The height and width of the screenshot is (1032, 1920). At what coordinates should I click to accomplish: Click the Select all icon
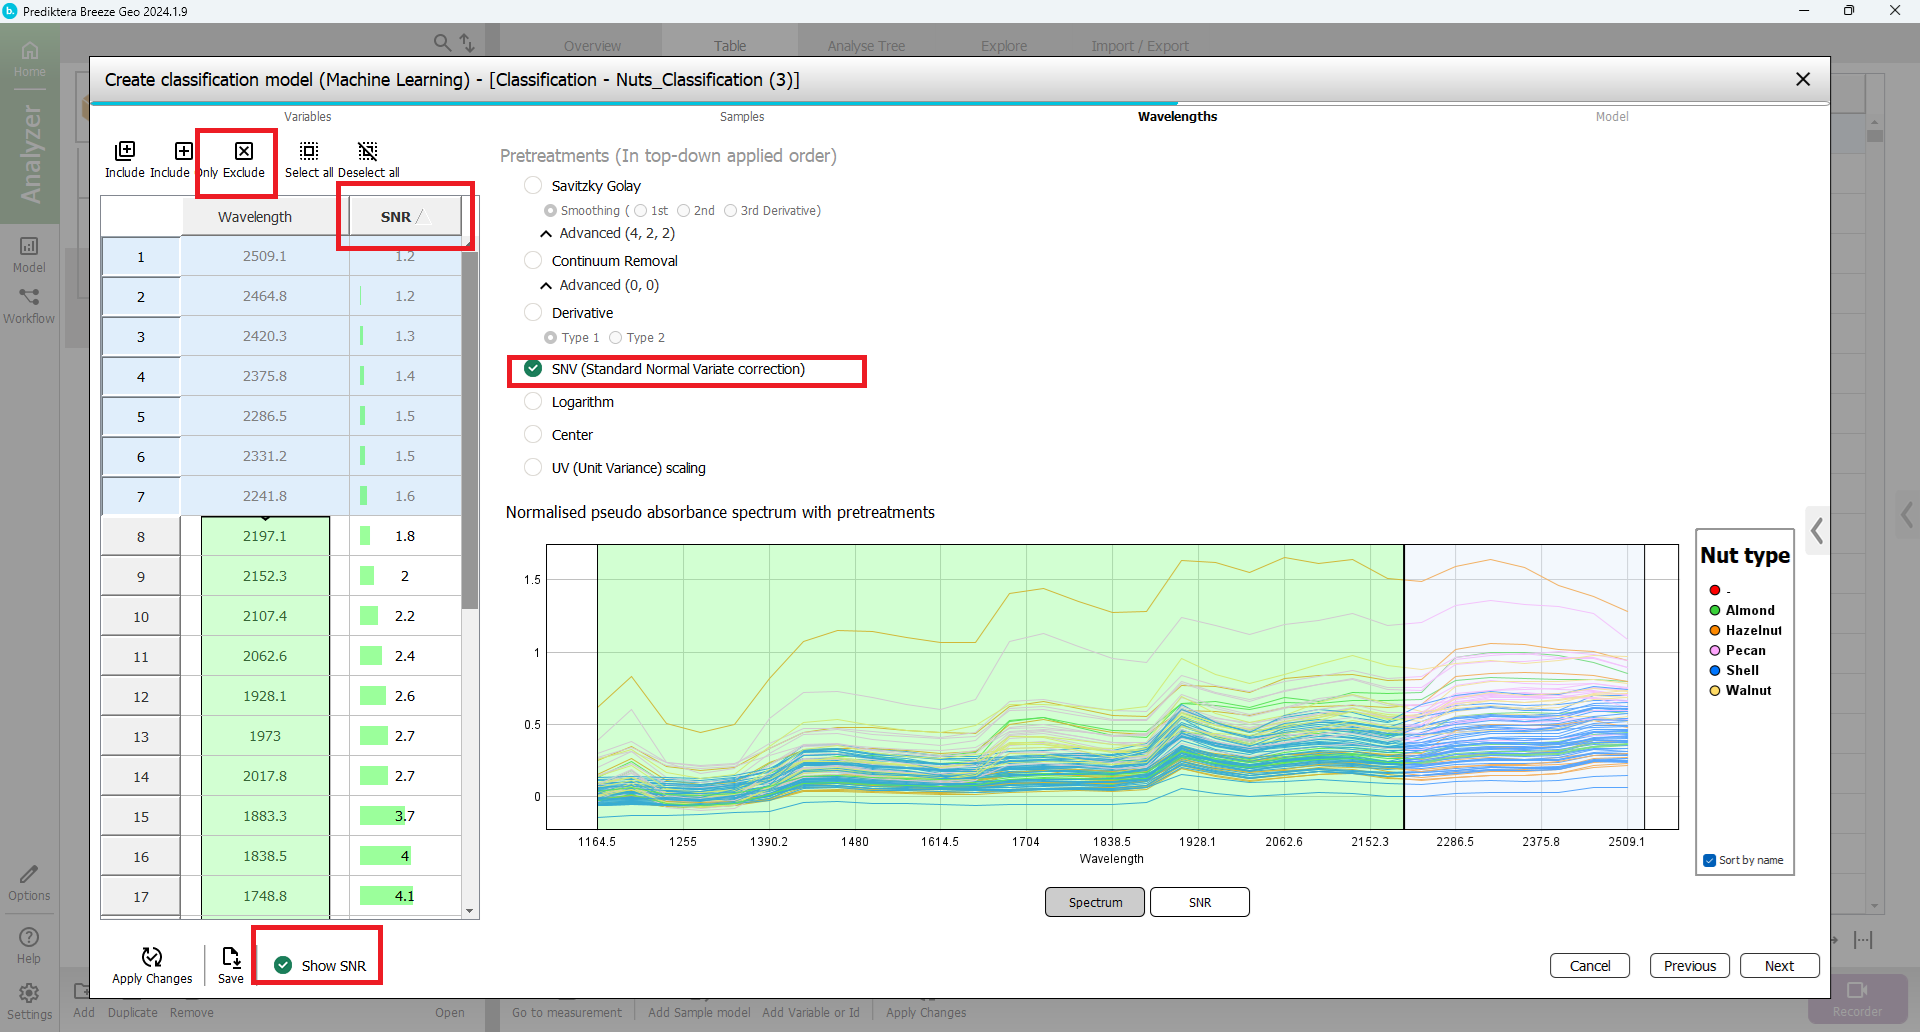[309, 151]
